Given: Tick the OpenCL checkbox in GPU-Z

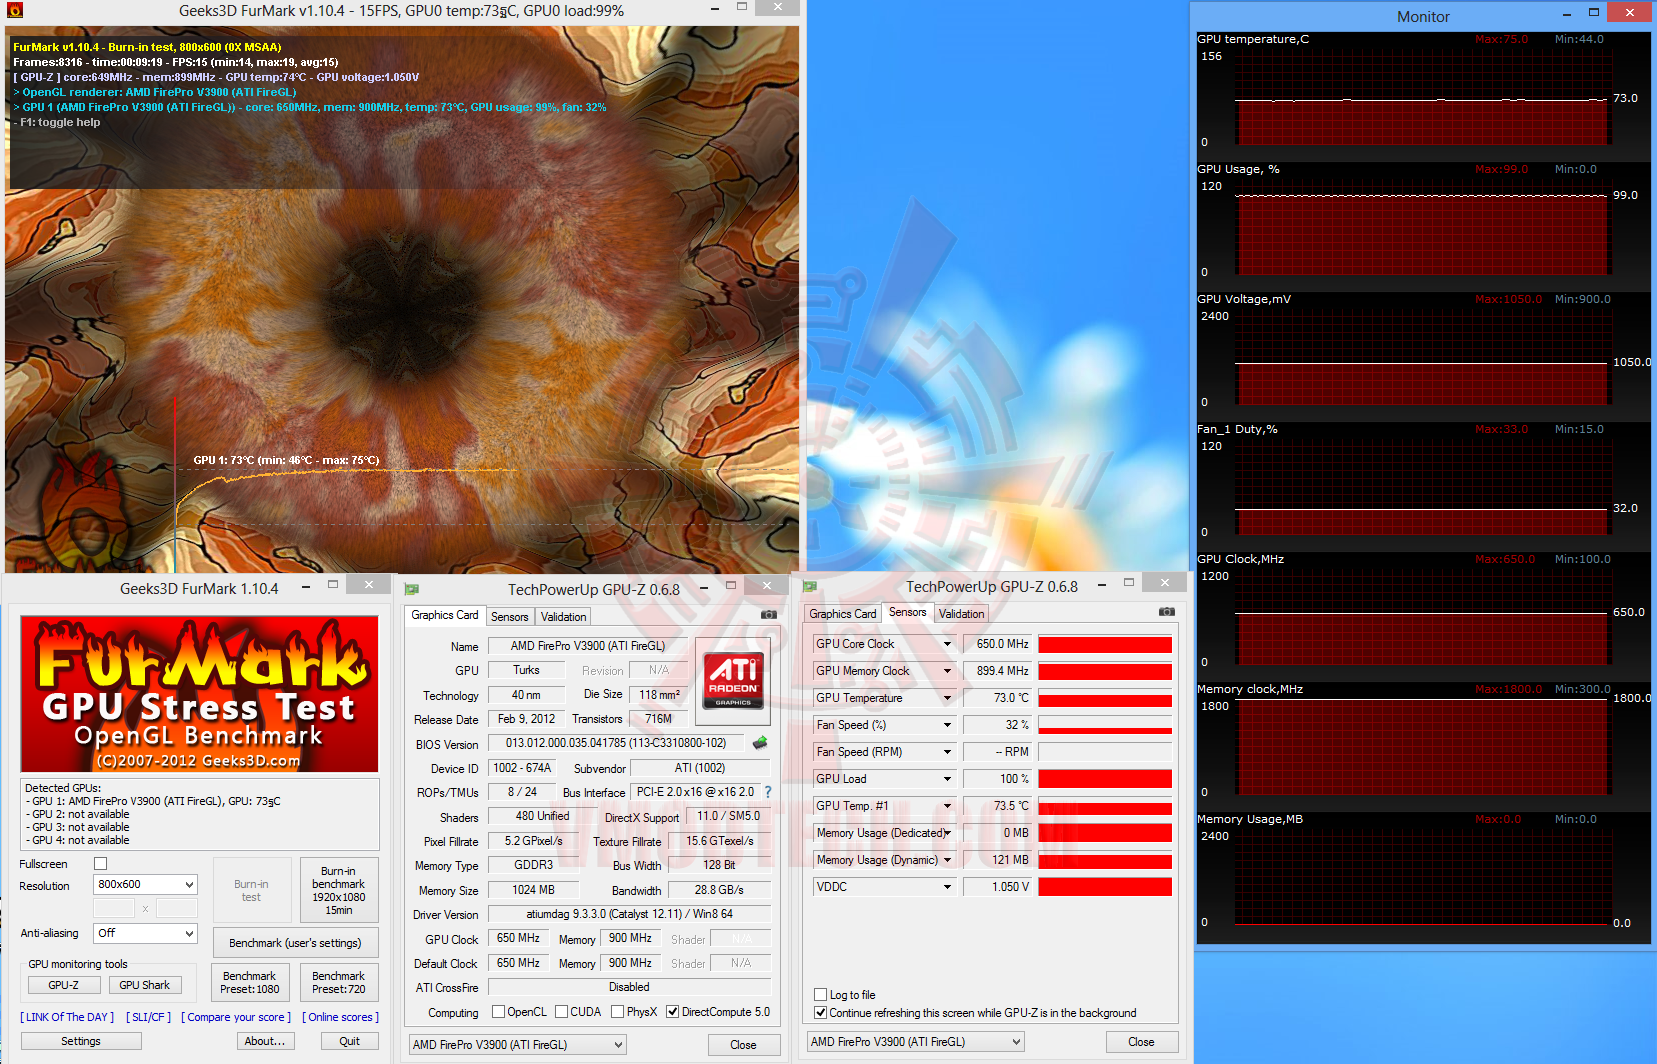Looking at the screenshot, I should (498, 1012).
